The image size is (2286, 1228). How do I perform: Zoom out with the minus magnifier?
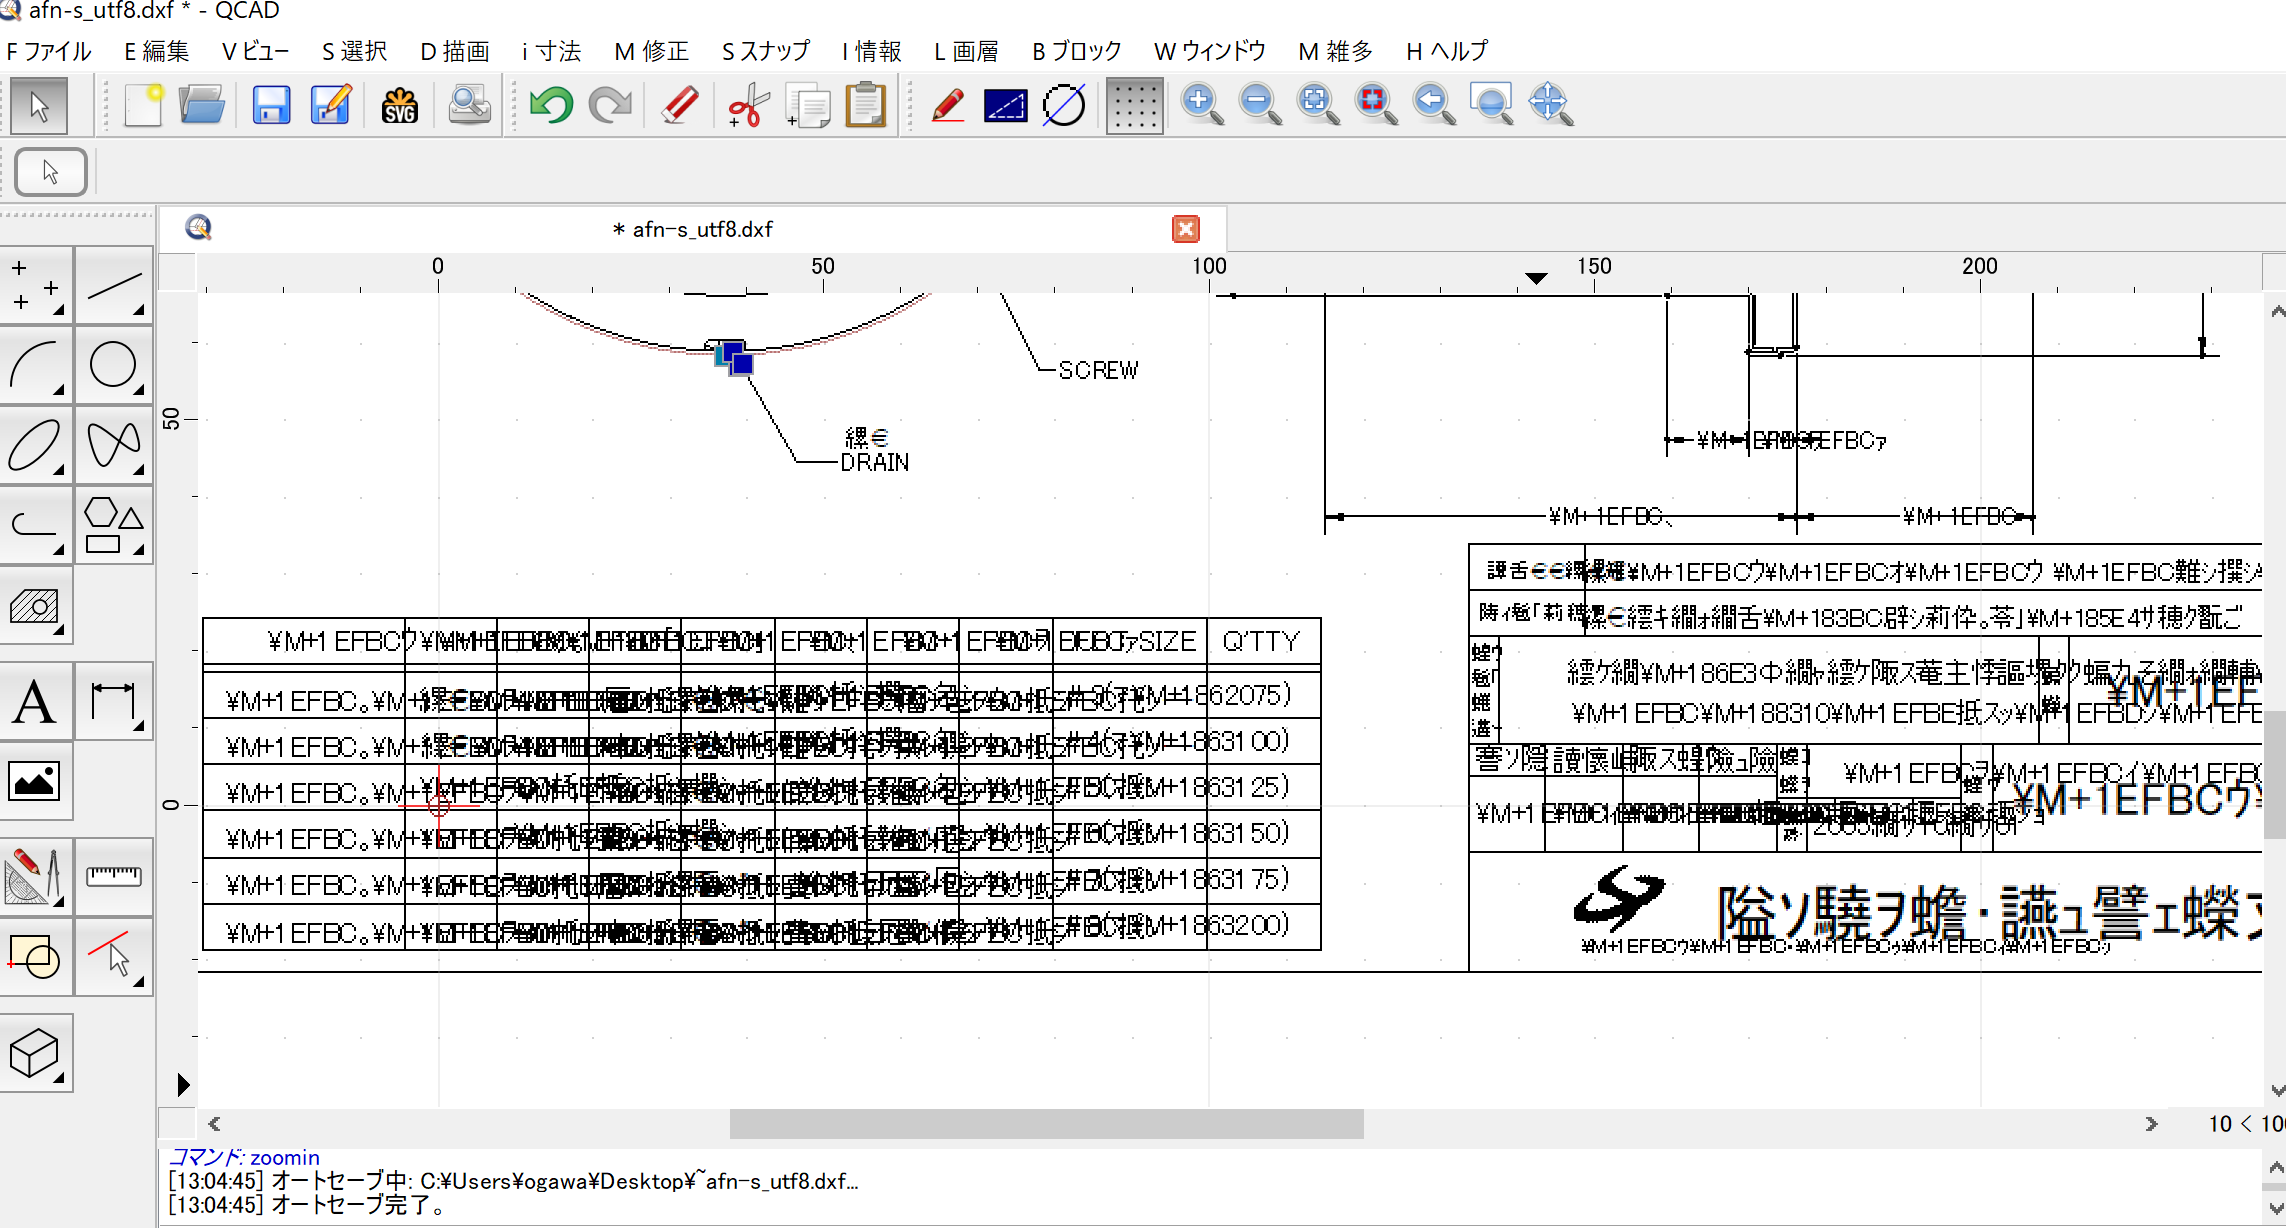pyautogui.click(x=1260, y=105)
